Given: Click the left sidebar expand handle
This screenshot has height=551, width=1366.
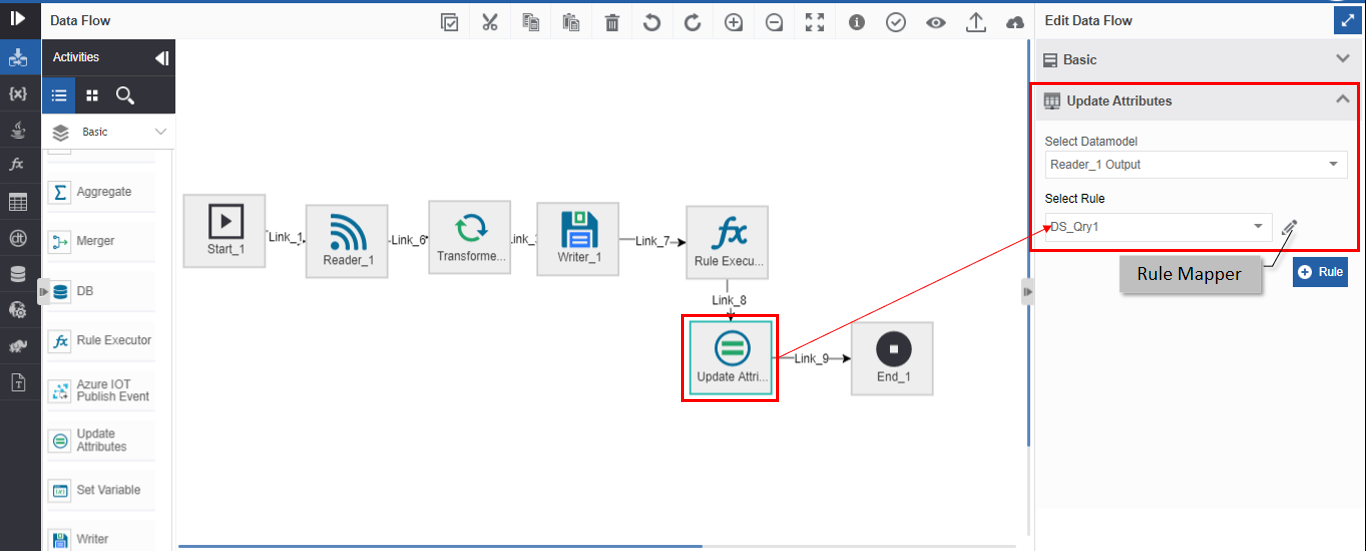Looking at the screenshot, I should point(43,291).
